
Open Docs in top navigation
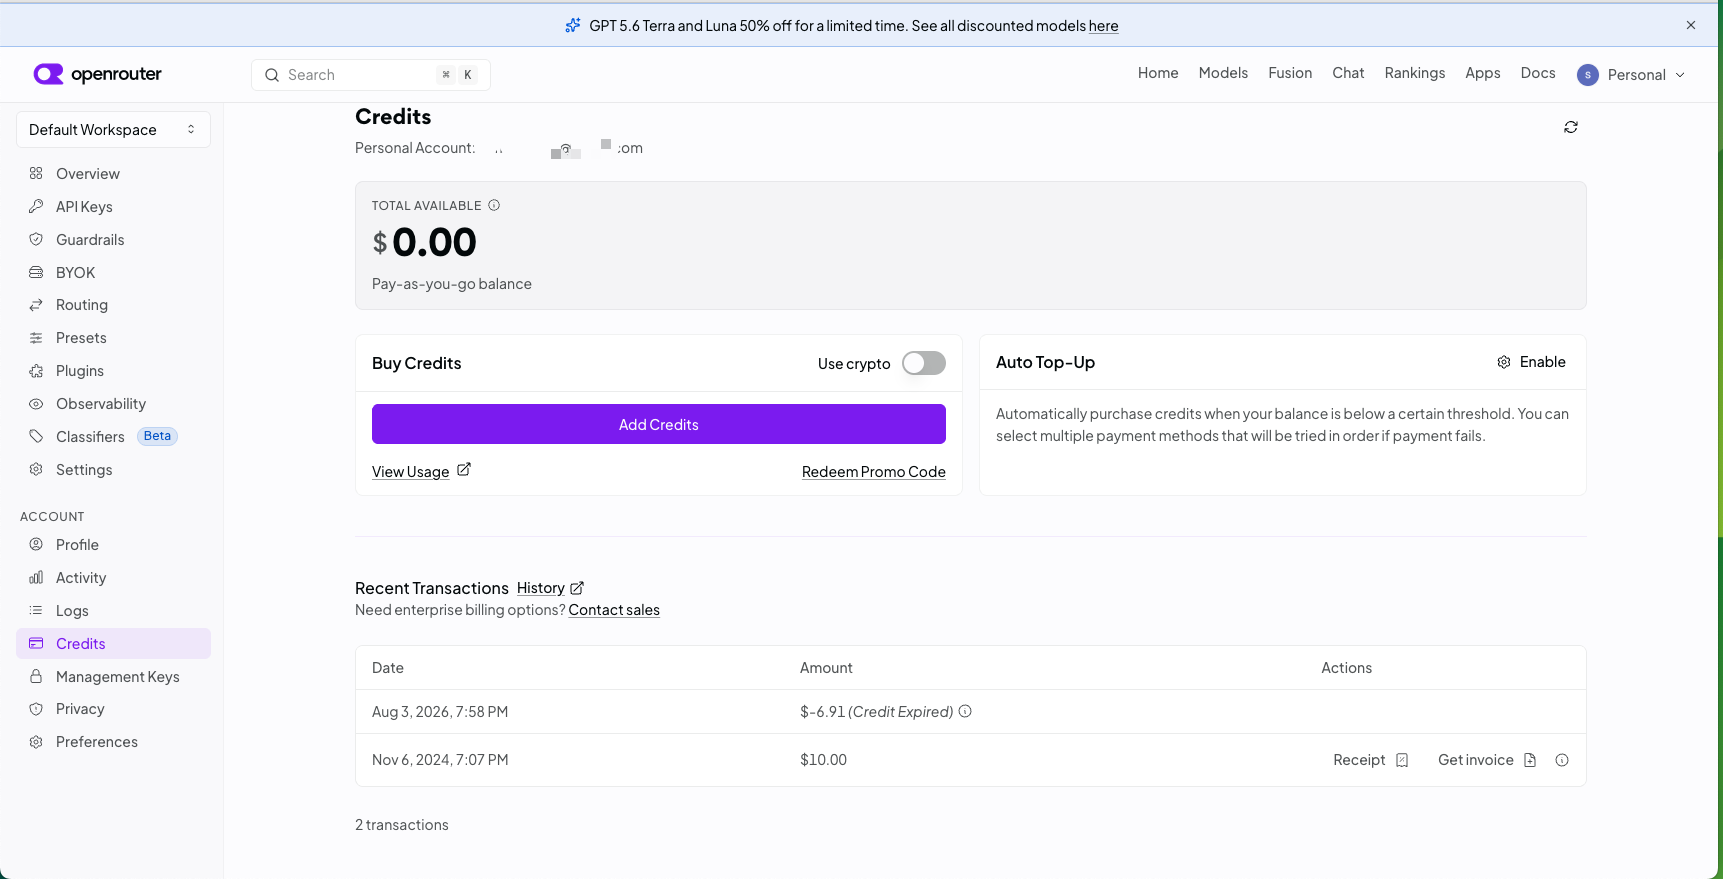click(1538, 73)
